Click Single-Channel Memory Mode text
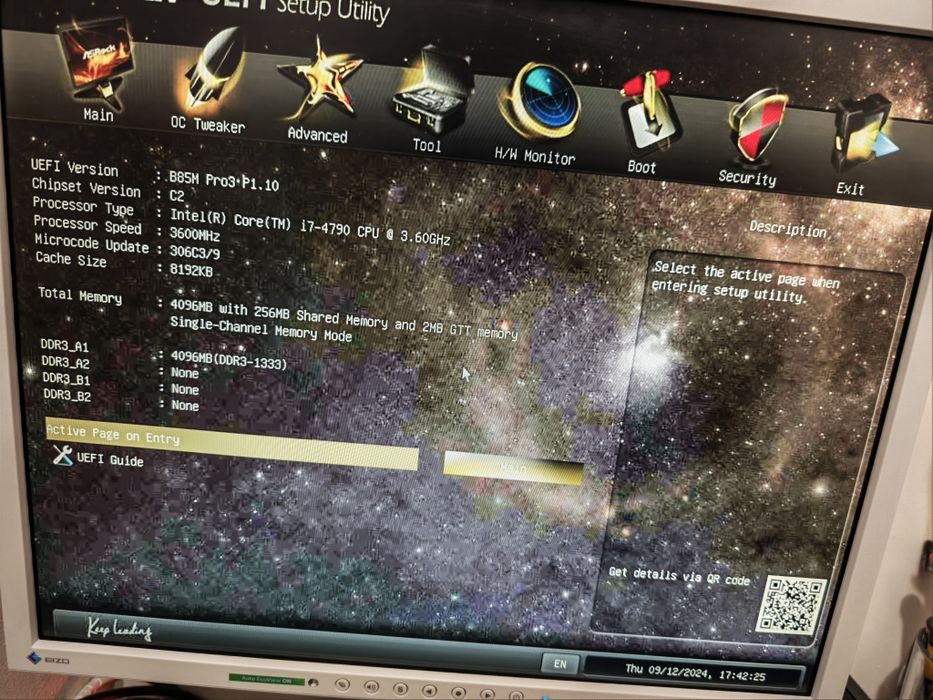The image size is (933, 700). point(261,330)
